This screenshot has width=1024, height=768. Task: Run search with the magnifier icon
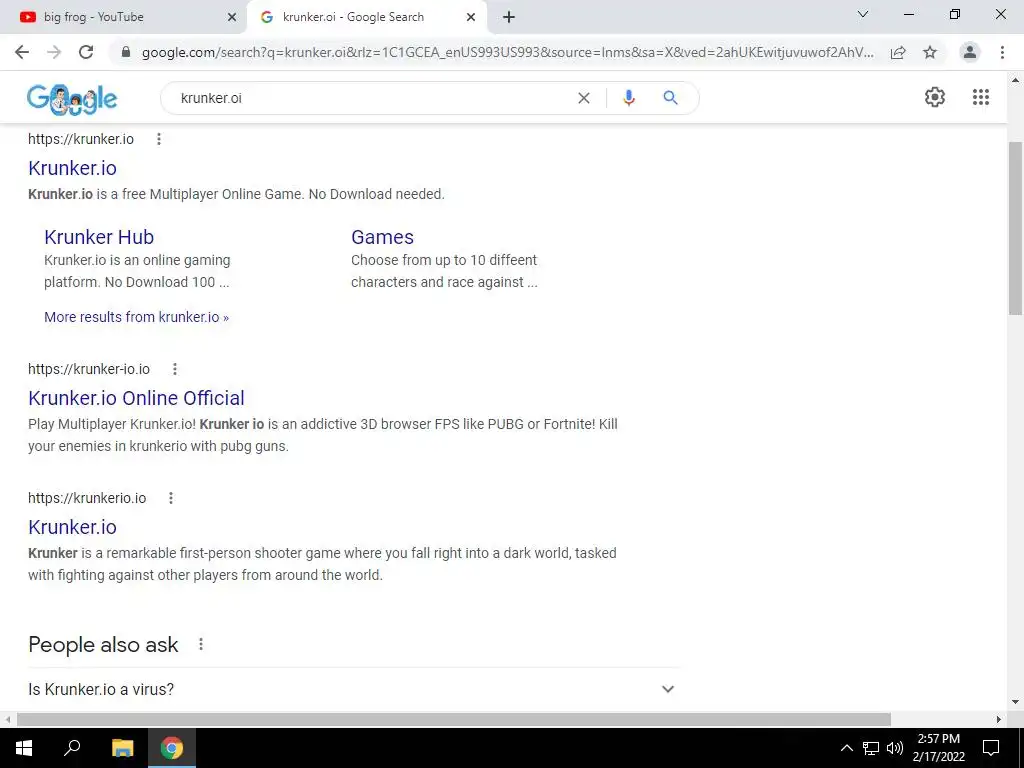pyautogui.click(x=670, y=98)
